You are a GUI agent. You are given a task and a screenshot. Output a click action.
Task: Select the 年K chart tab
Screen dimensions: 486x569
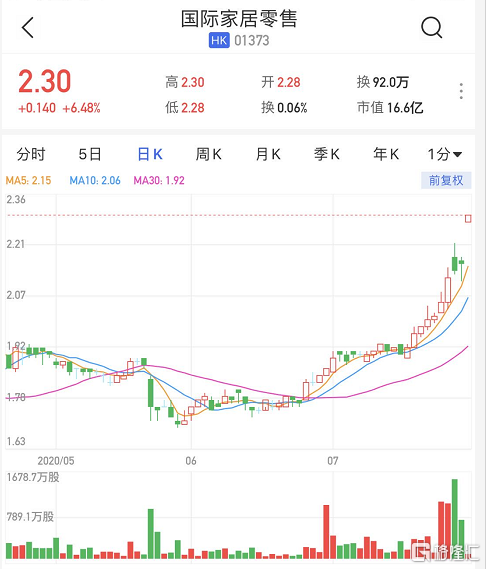pos(386,154)
